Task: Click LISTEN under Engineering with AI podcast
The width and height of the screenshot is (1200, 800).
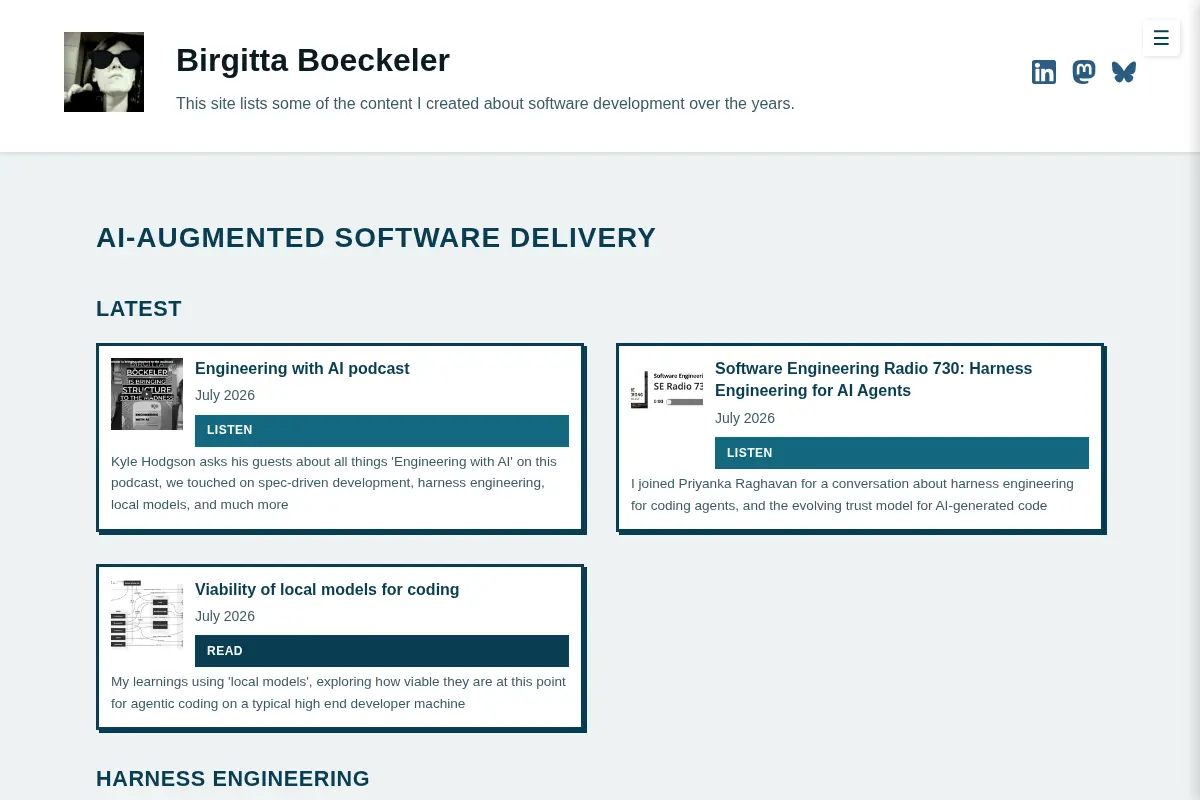Action: [x=382, y=430]
